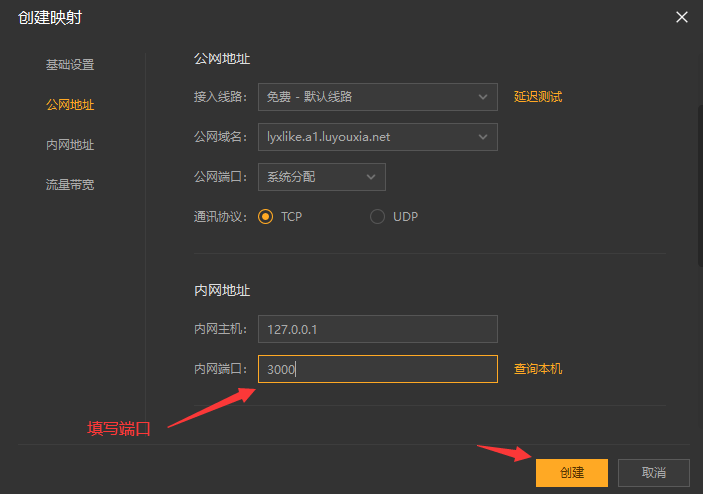Open the 基础设置 section
This screenshot has width=703, height=494.
click(x=70, y=65)
